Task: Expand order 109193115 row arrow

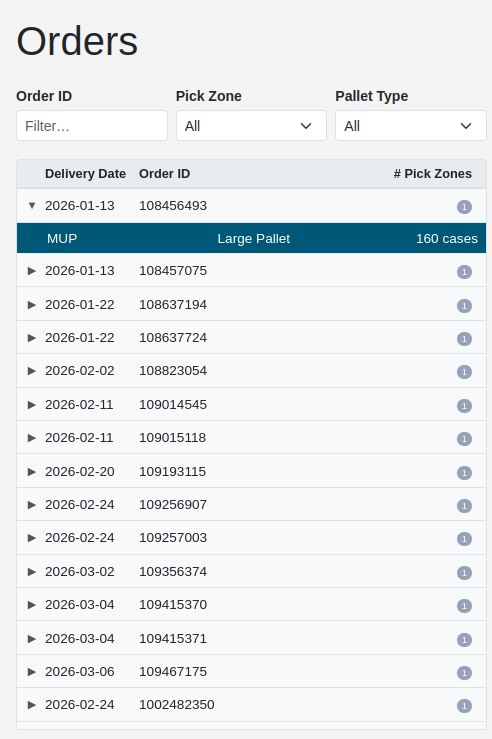Action: coord(32,471)
